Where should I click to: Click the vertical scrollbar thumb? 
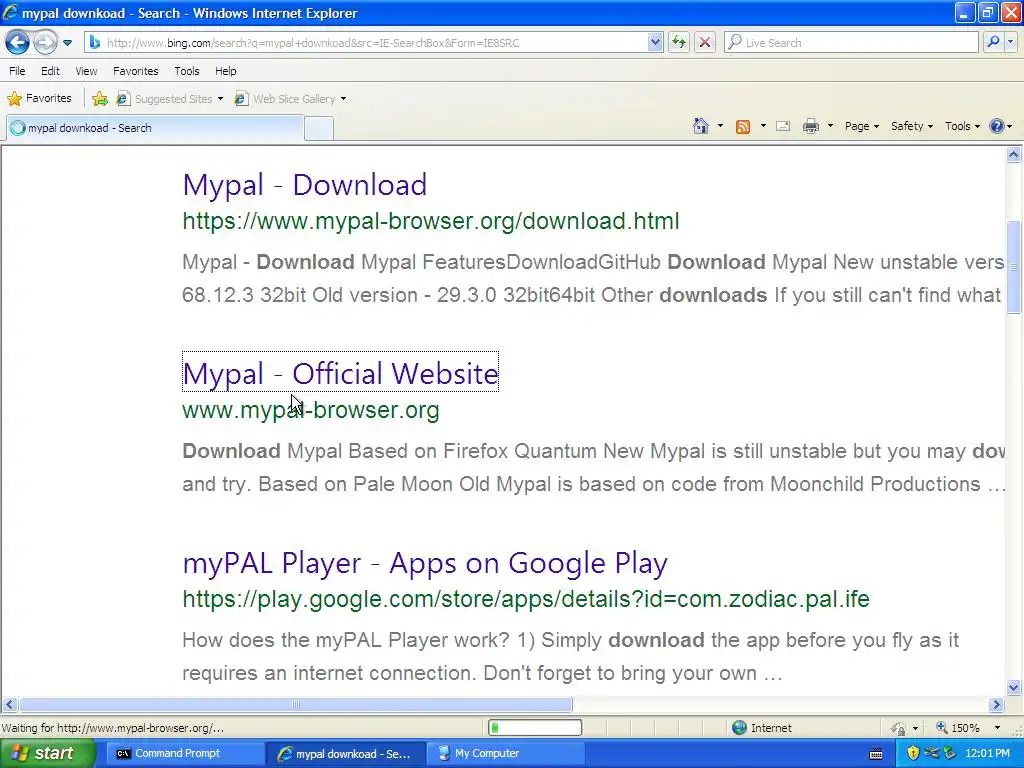click(x=1014, y=268)
